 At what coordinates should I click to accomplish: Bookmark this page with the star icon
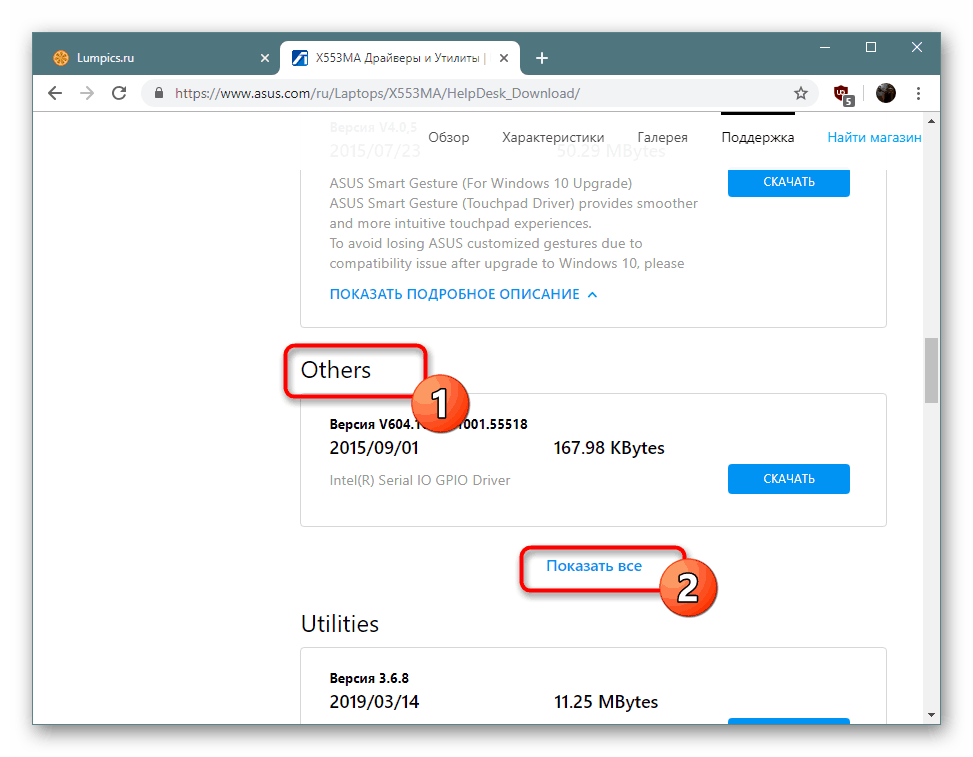[x=800, y=93]
